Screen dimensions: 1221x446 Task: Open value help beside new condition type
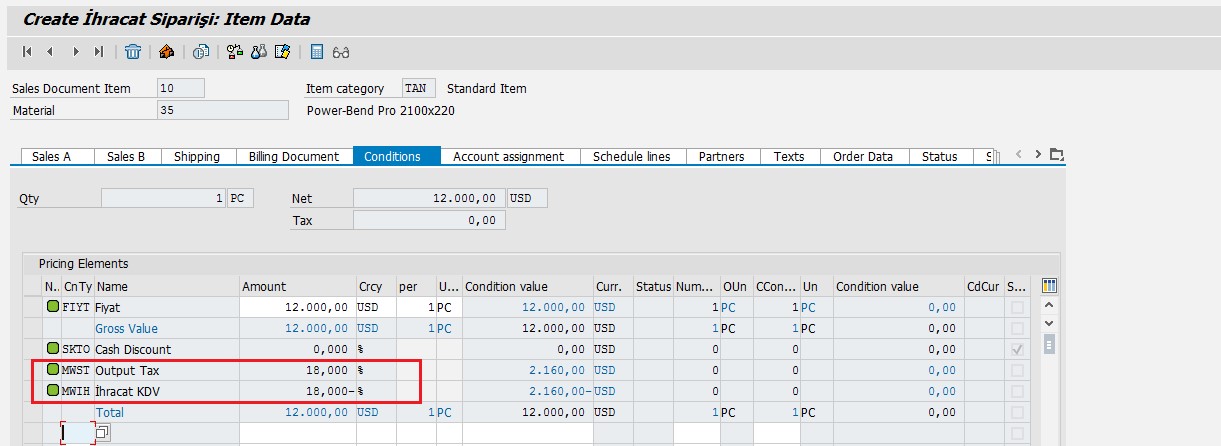(102, 433)
